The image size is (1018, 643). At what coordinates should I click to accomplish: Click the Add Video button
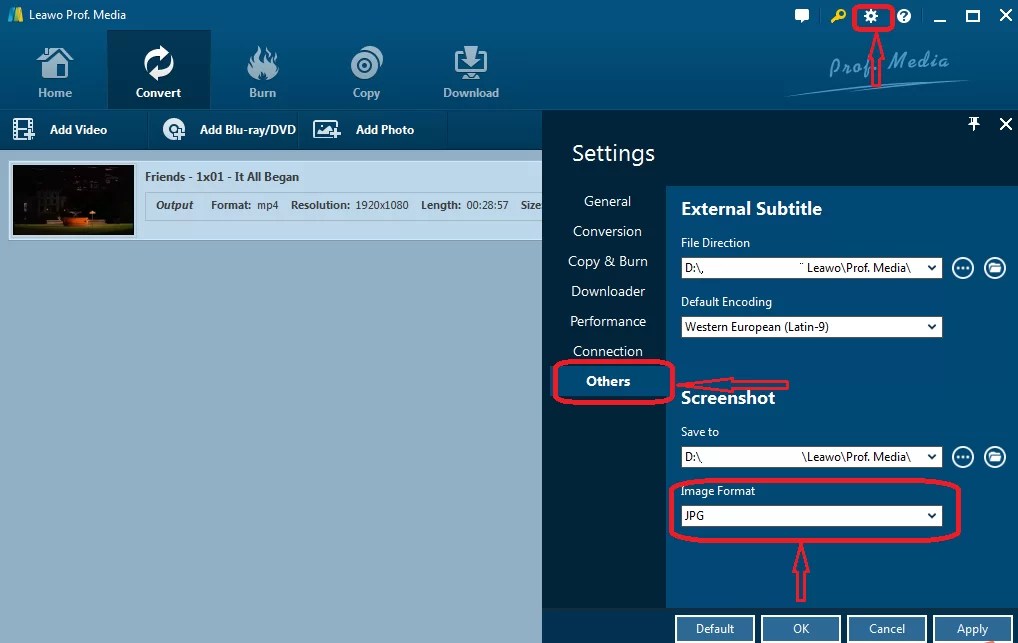60,129
